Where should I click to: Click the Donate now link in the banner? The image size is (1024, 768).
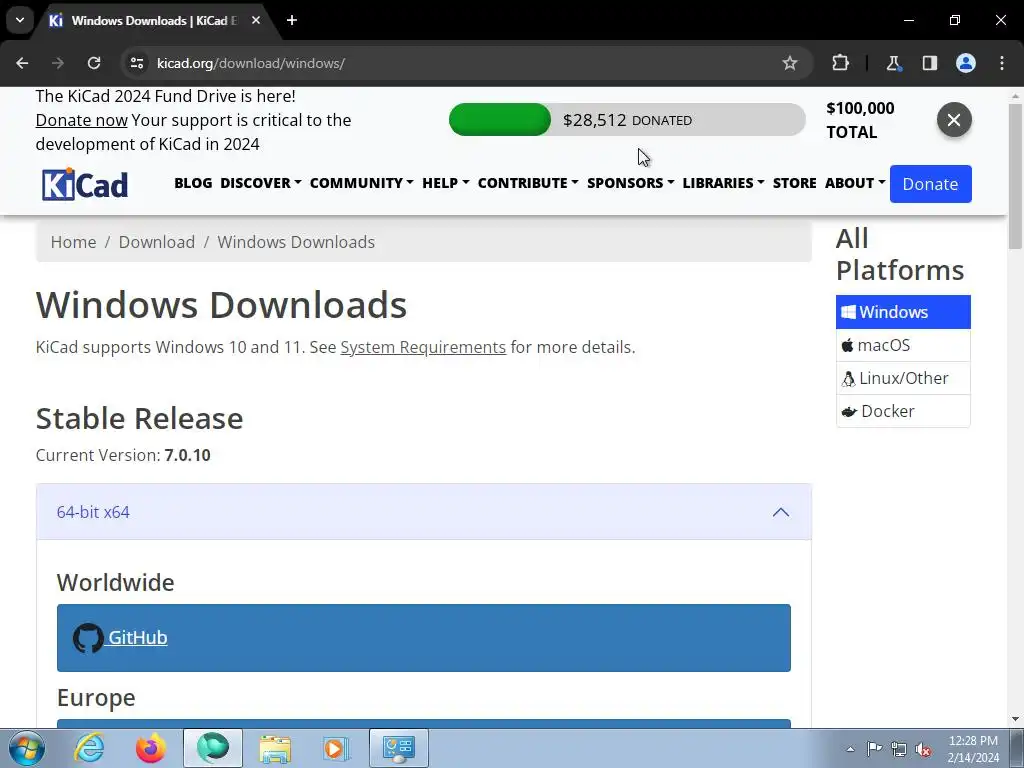(x=82, y=120)
